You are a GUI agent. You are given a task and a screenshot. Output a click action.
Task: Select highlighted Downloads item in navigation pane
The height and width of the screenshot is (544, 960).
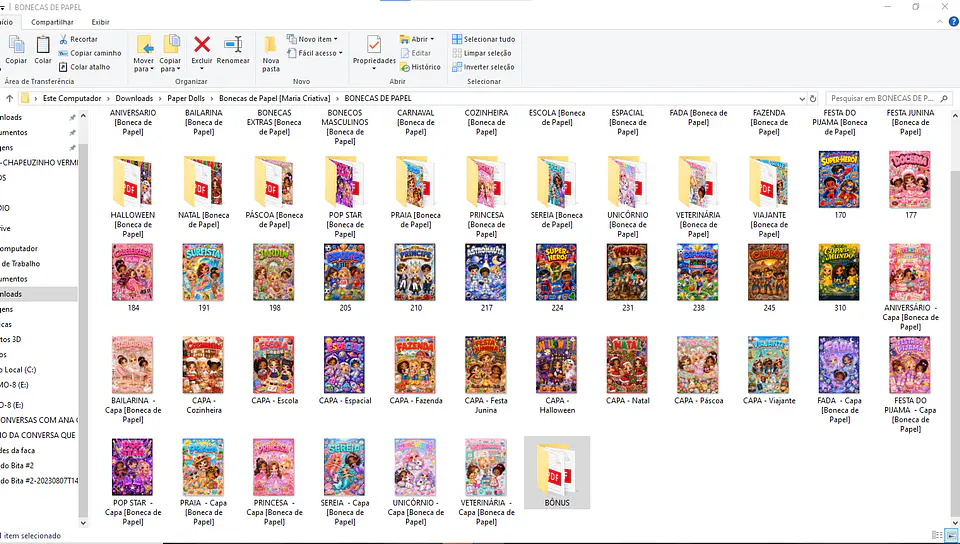click(x=38, y=294)
